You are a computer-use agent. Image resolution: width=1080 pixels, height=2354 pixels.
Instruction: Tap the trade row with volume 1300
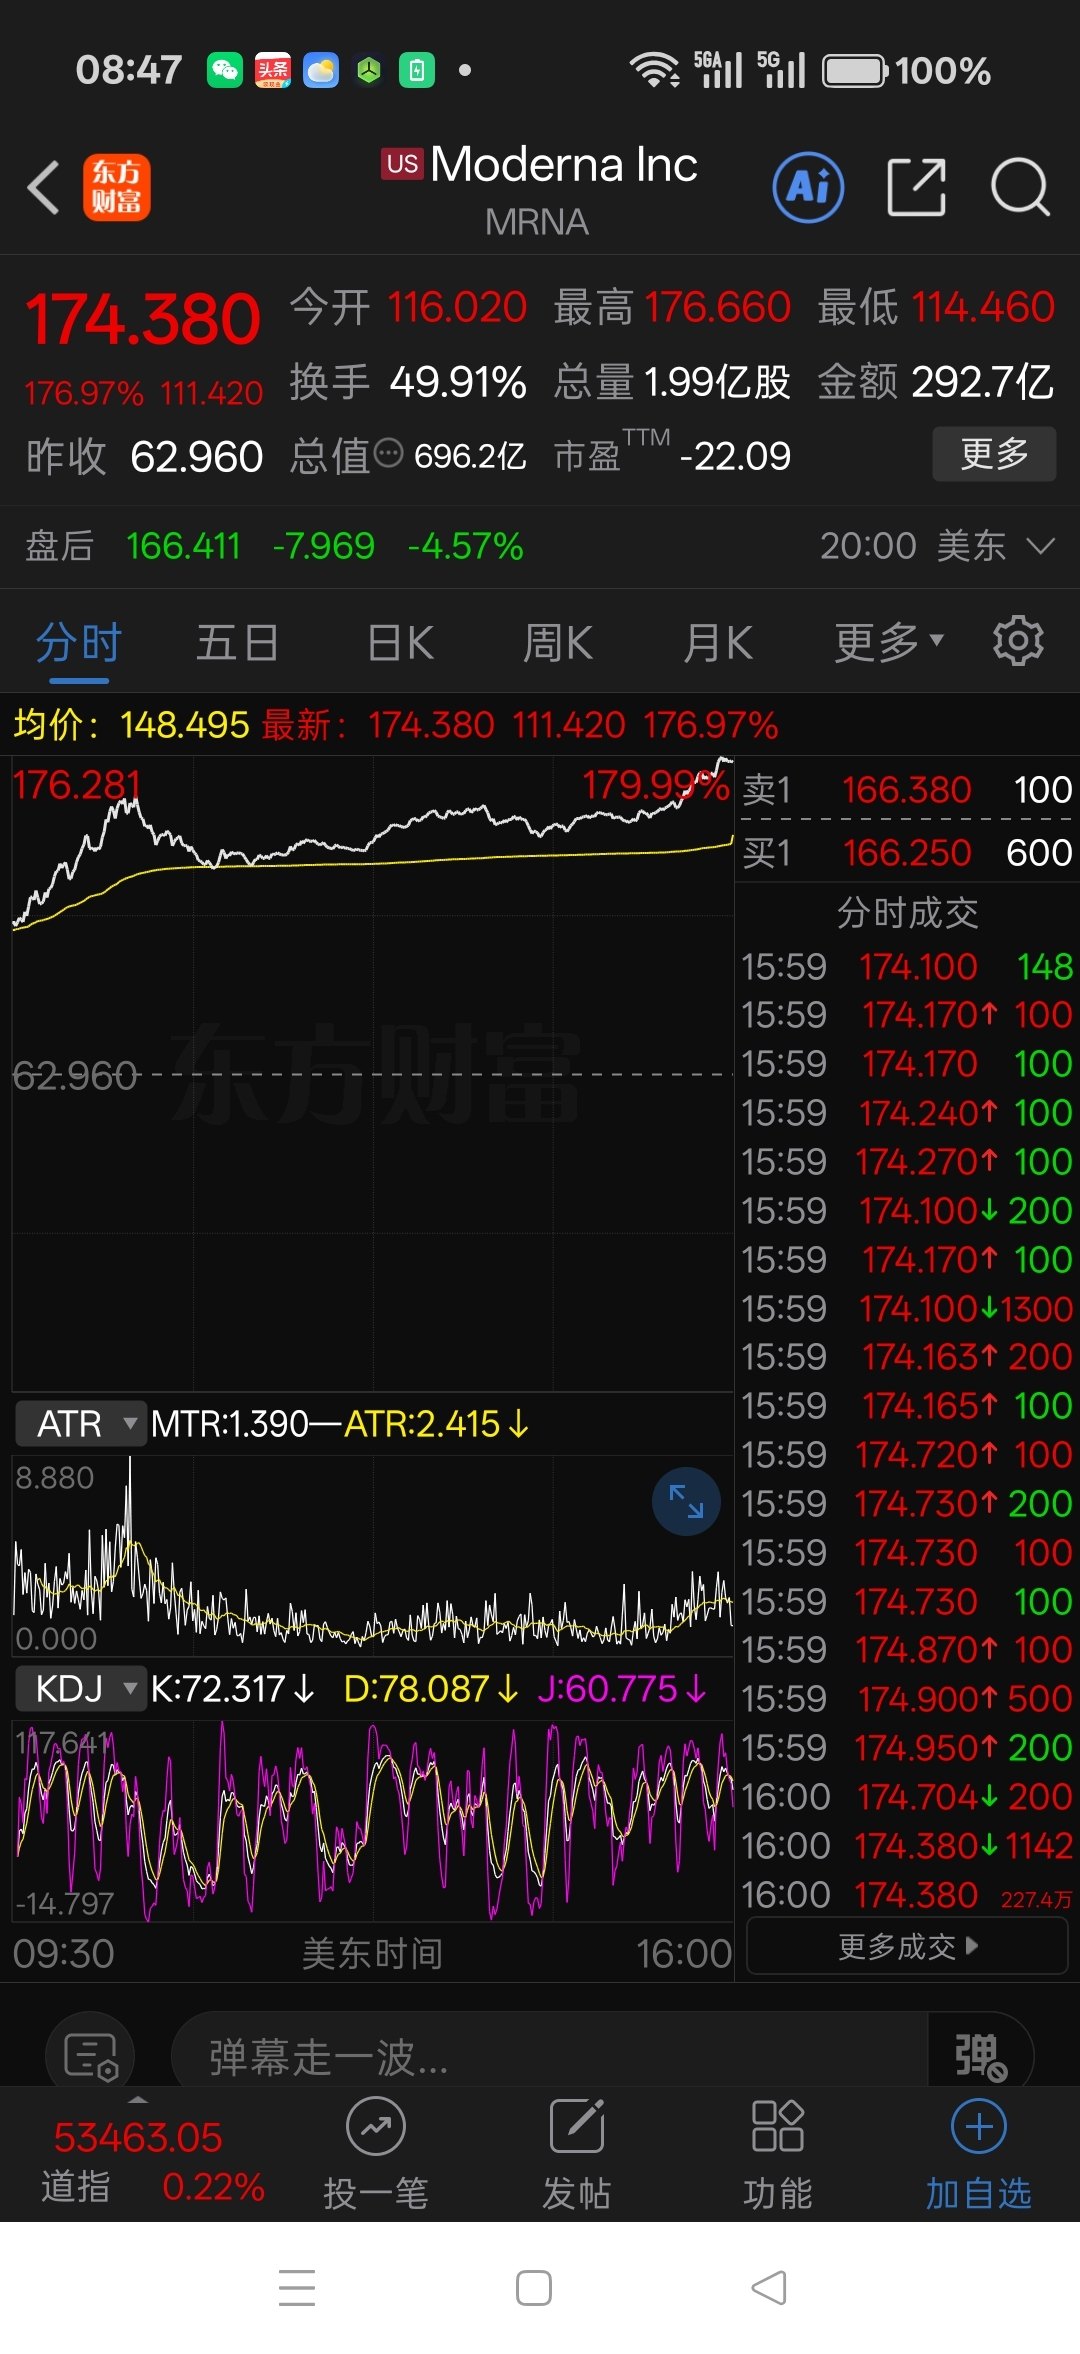(x=907, y=1308)
